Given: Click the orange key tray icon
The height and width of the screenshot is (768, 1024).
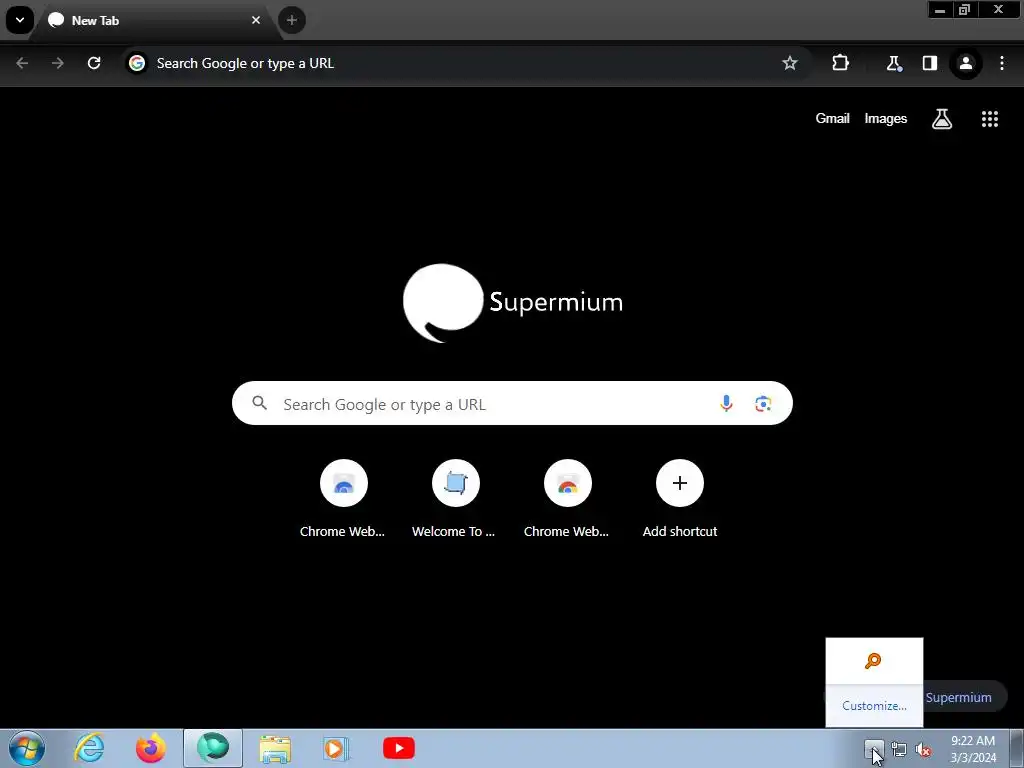Looking at the screenshot, I should point(873,661).
